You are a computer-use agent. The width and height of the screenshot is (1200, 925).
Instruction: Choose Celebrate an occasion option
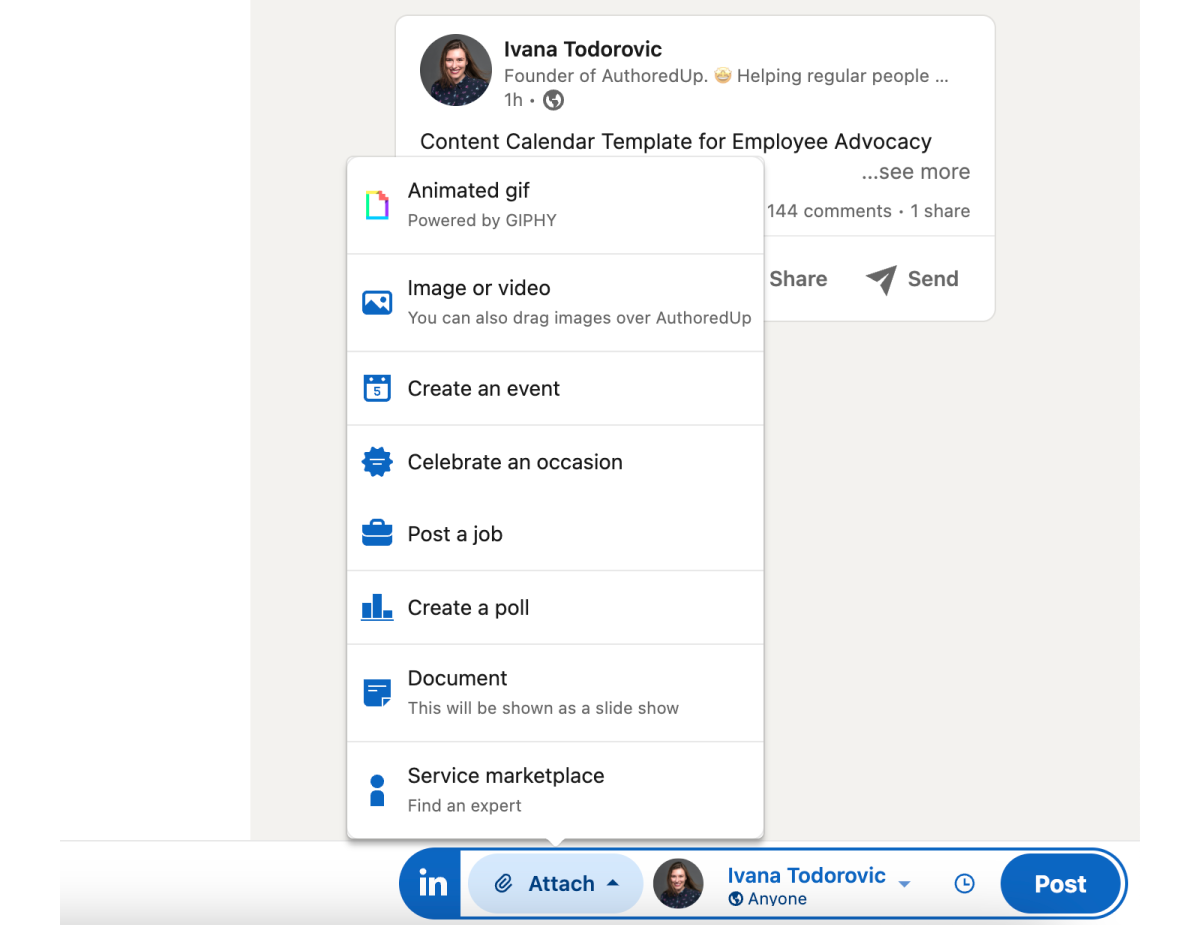[x=555, y=462]
